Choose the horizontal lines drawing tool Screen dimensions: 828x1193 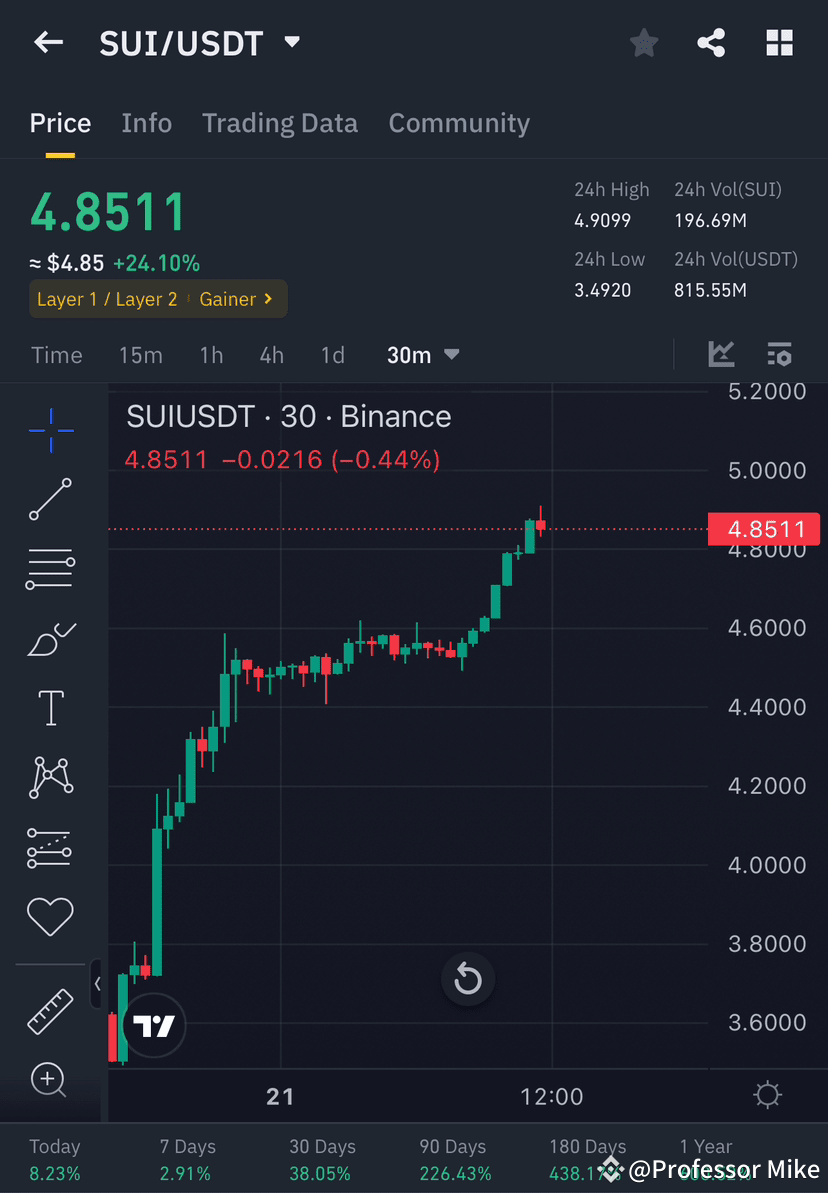pyautogui.click(x=50, y=568)
